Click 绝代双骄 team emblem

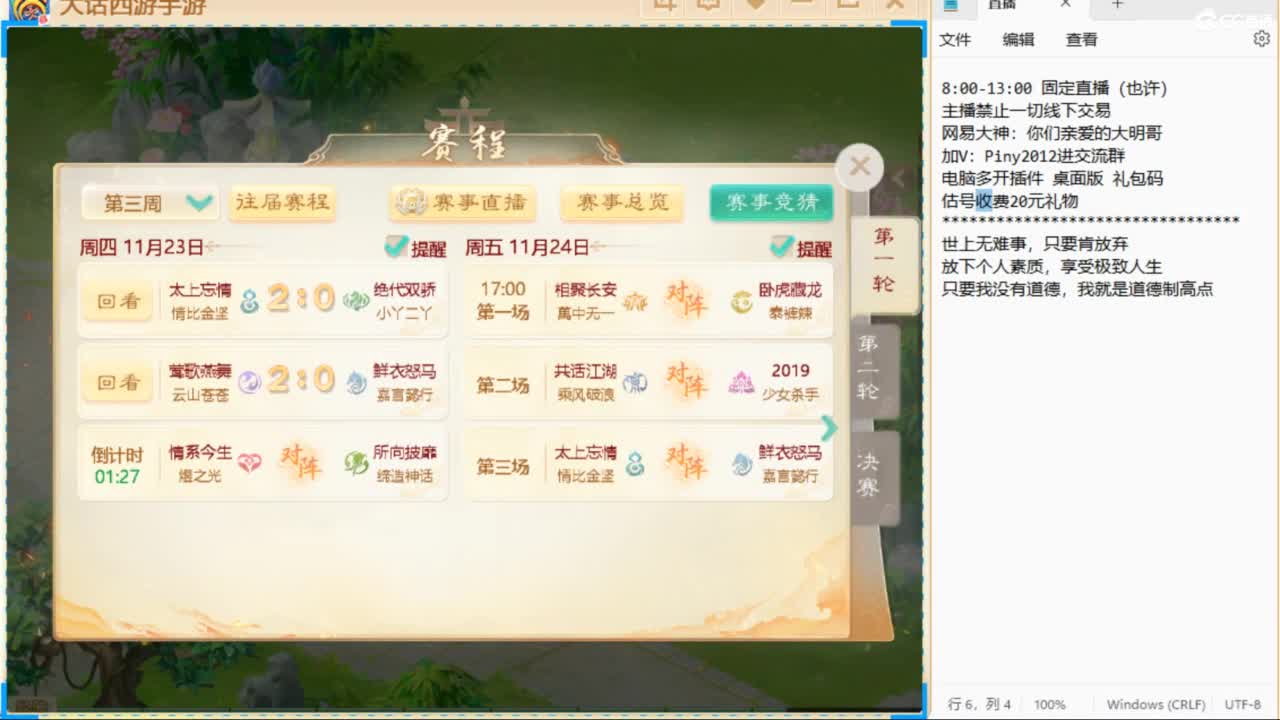click(356, 300)
